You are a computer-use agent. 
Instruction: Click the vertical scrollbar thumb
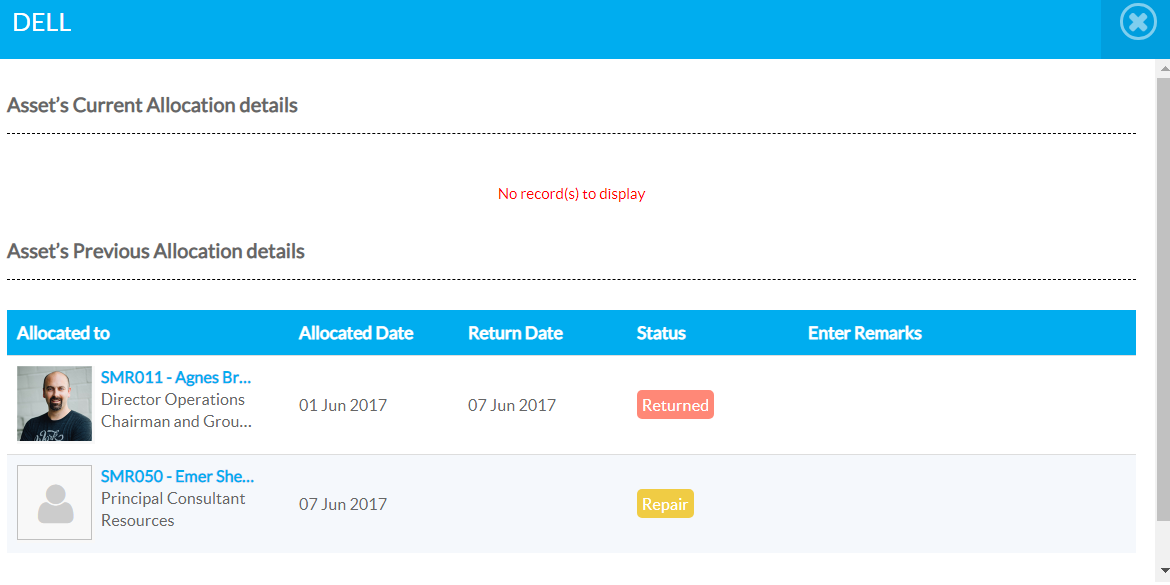1163,298
